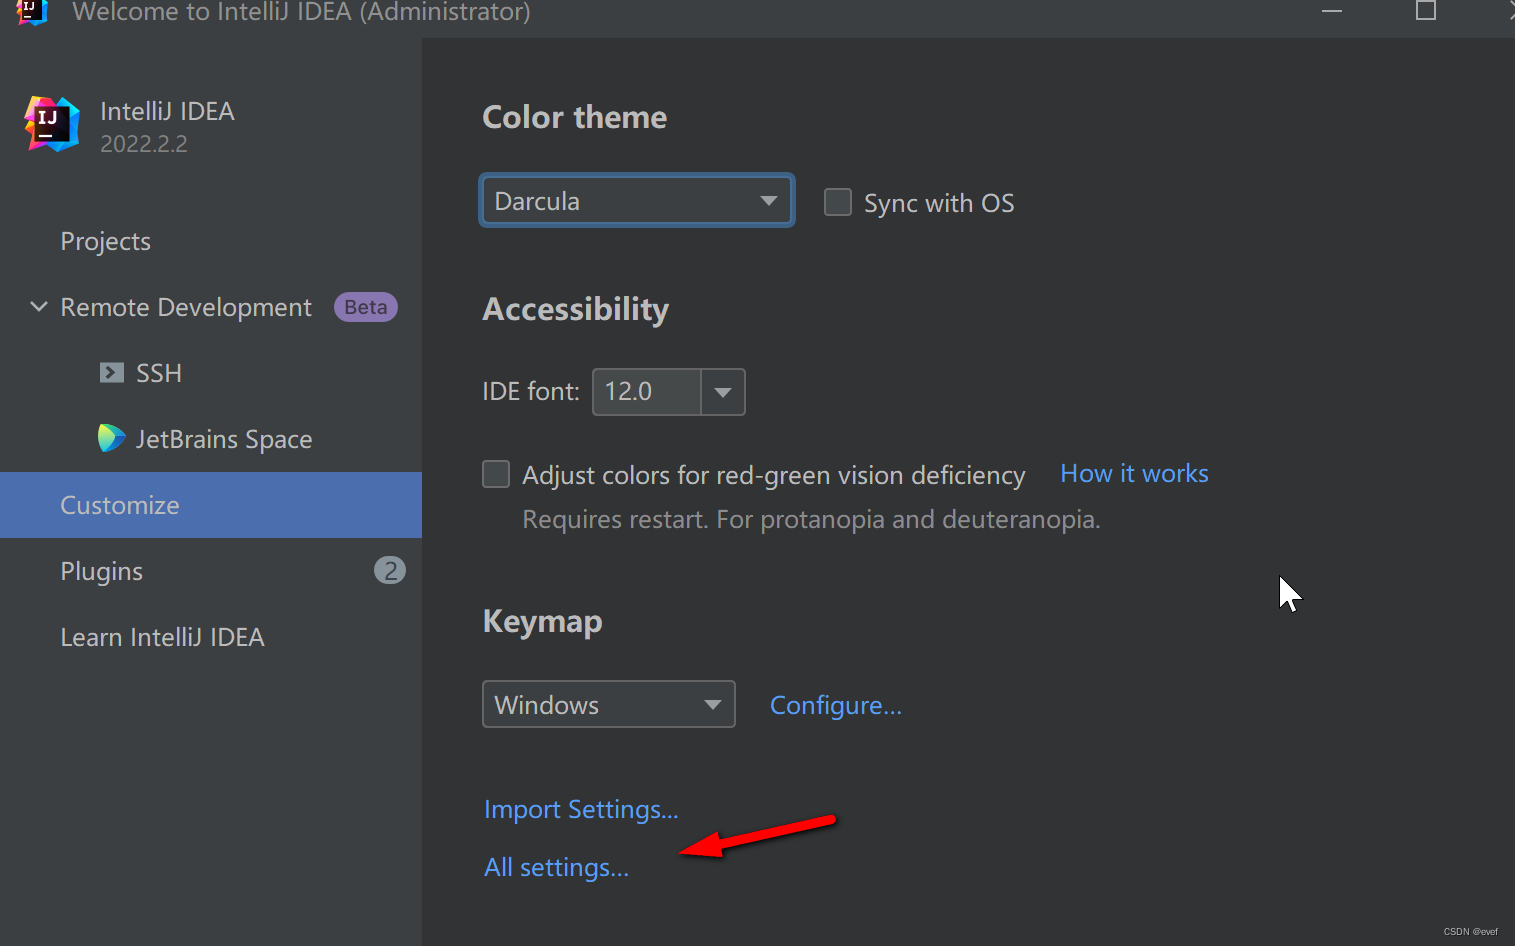
Task: Click the How it works link
Action: click(x=1134, y=473)
